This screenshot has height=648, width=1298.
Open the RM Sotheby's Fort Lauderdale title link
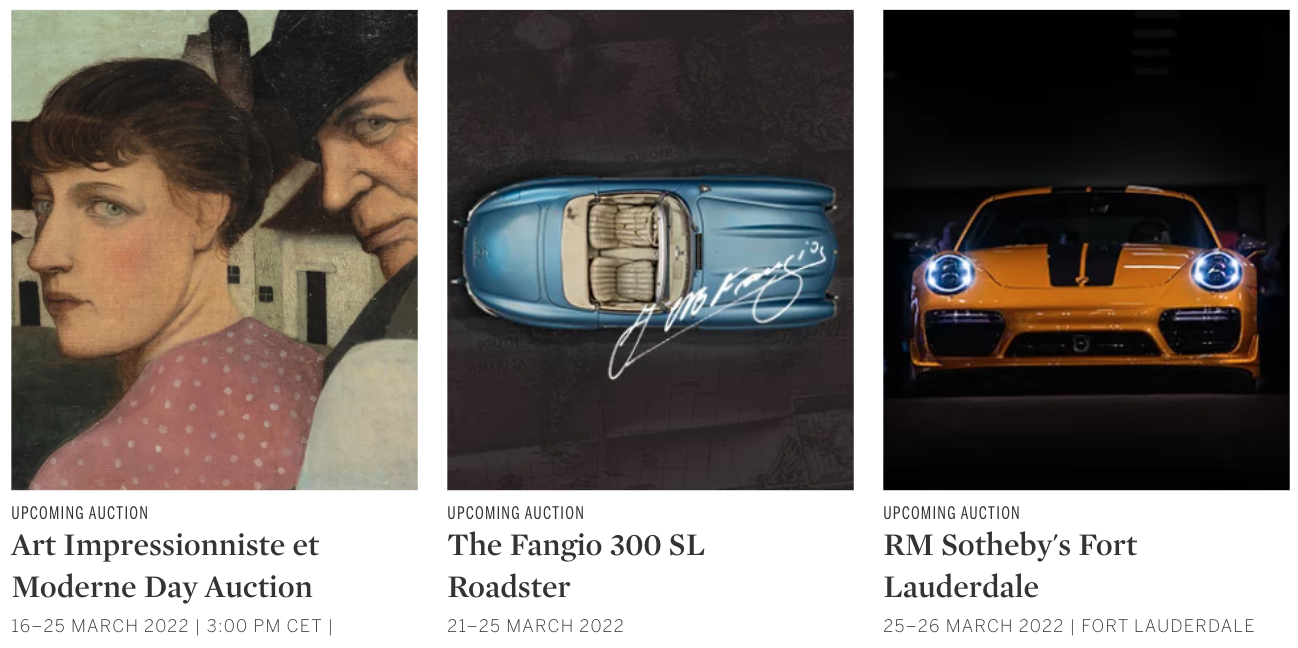click(x=1010, y=566)
